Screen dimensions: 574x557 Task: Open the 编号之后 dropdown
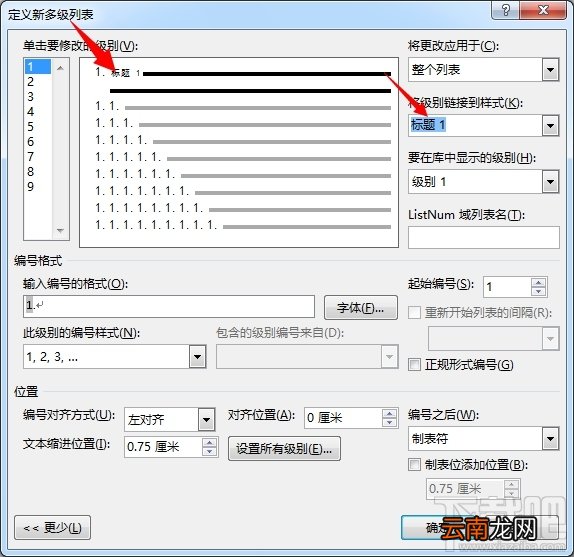click(550, 438)
